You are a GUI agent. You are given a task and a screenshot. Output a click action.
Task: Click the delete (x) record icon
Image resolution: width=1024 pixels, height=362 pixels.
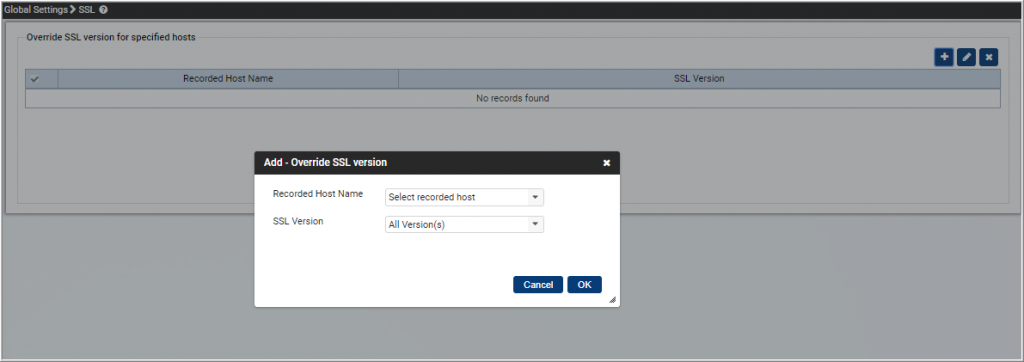tap(989, 58)
